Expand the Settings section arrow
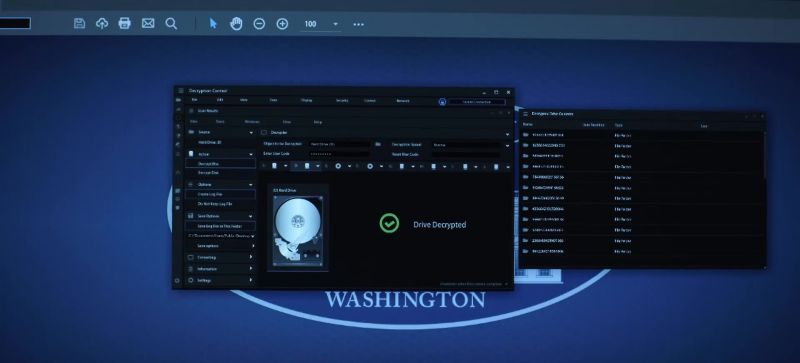Image resolution: width=800 pixels, height=363 pixels. (x=252, y=280)
